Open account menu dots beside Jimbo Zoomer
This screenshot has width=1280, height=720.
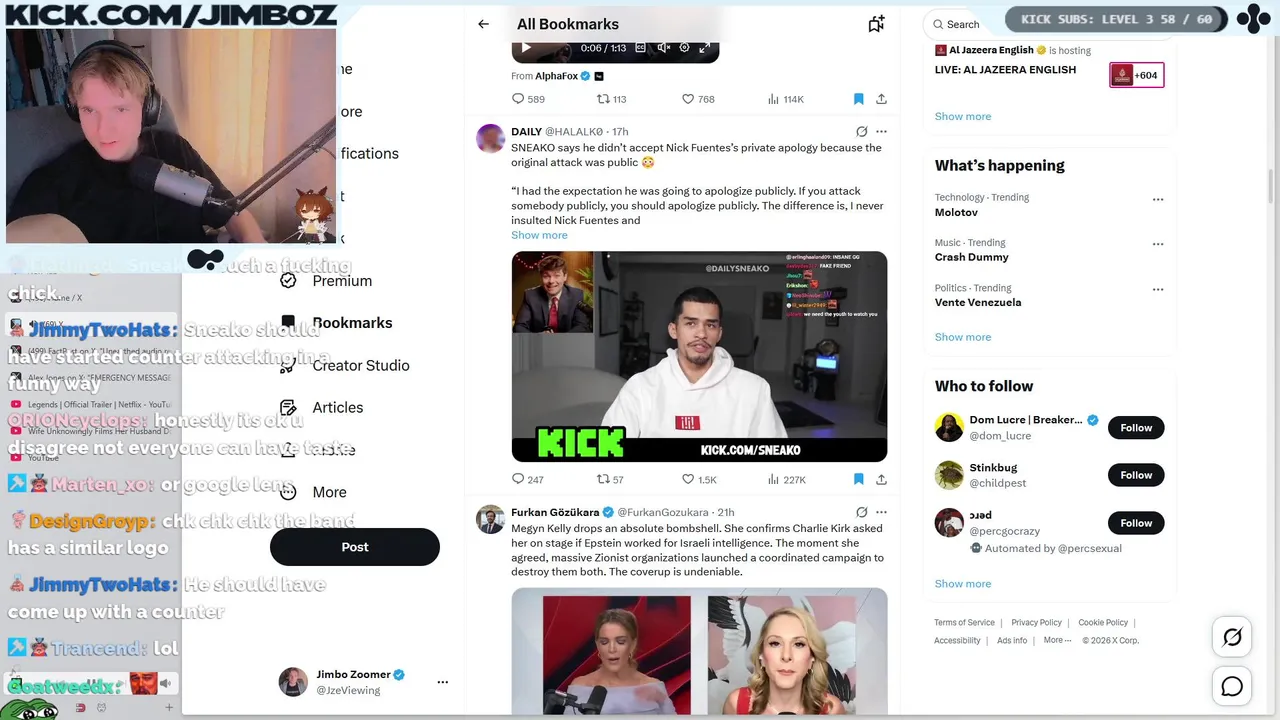coord(442,682)
